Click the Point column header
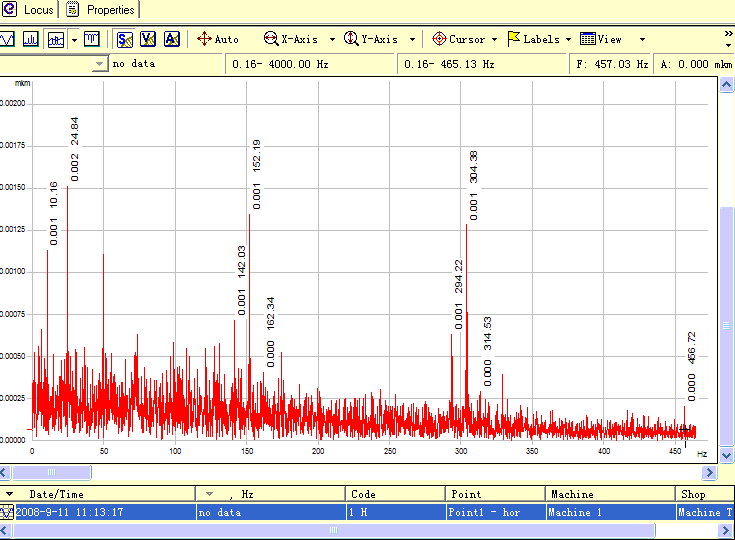Viewport: 735px width, 540px height. (x=495, y=494)
